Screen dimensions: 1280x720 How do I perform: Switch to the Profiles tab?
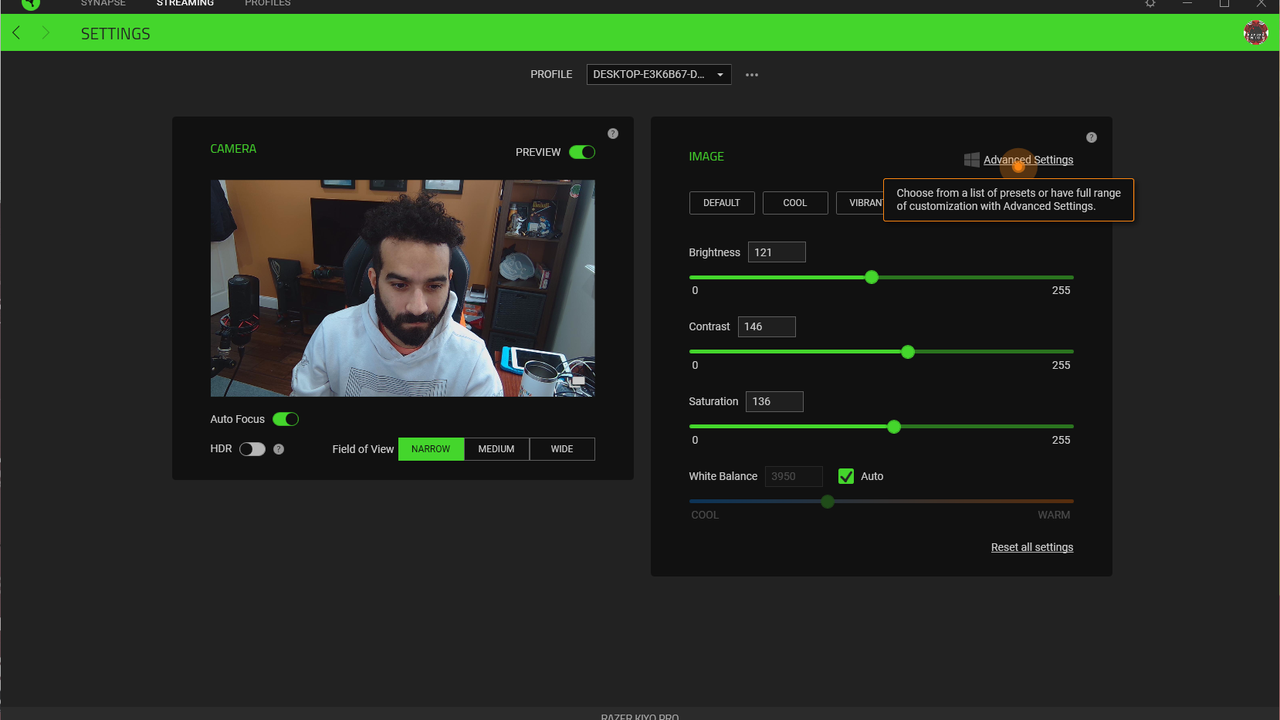(268, 4)
